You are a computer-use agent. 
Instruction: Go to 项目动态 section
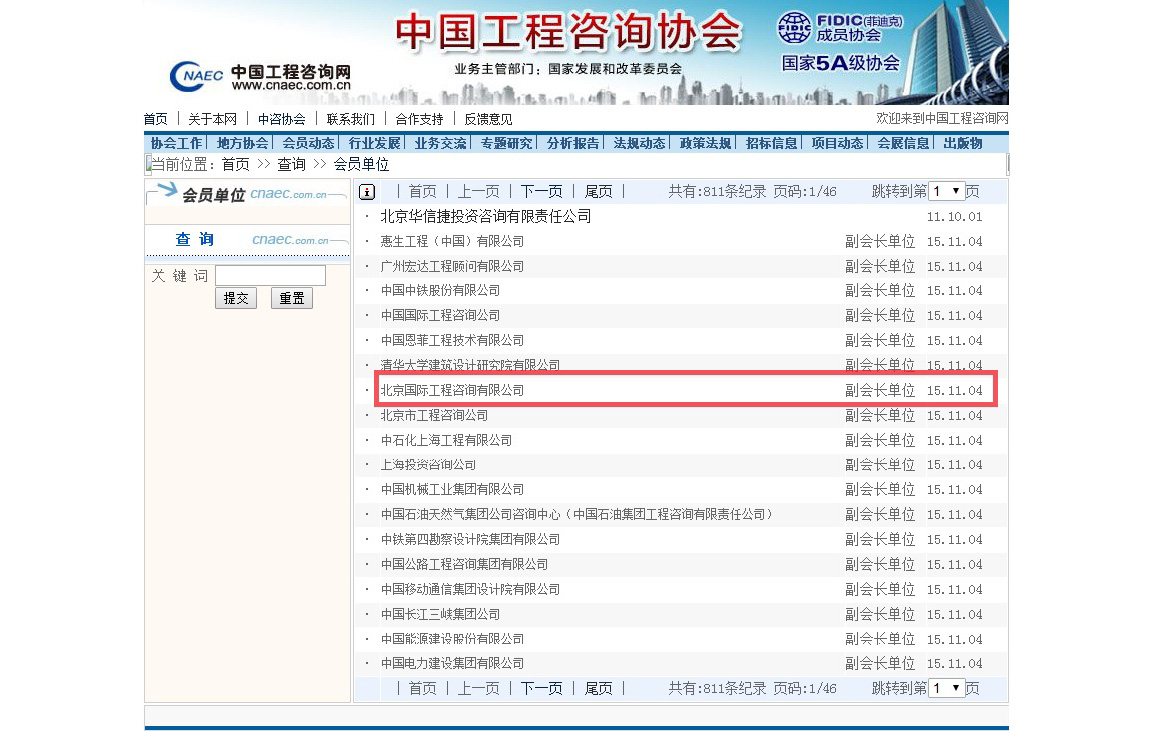point(838,143)
